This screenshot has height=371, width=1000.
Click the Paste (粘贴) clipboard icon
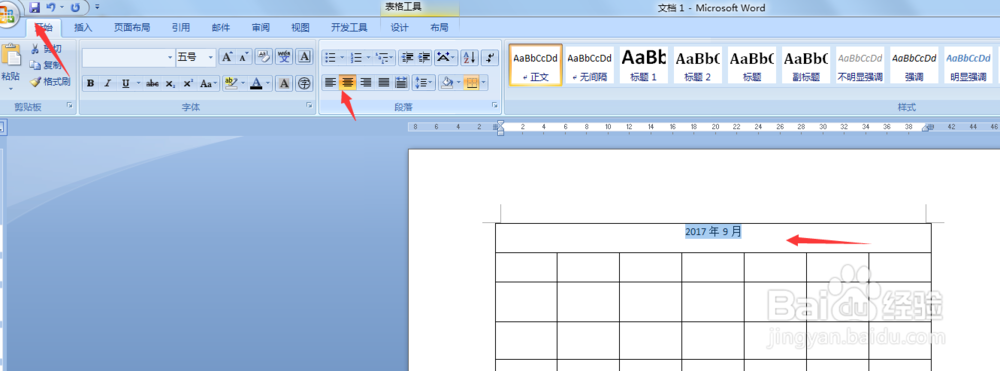point(11,55)
